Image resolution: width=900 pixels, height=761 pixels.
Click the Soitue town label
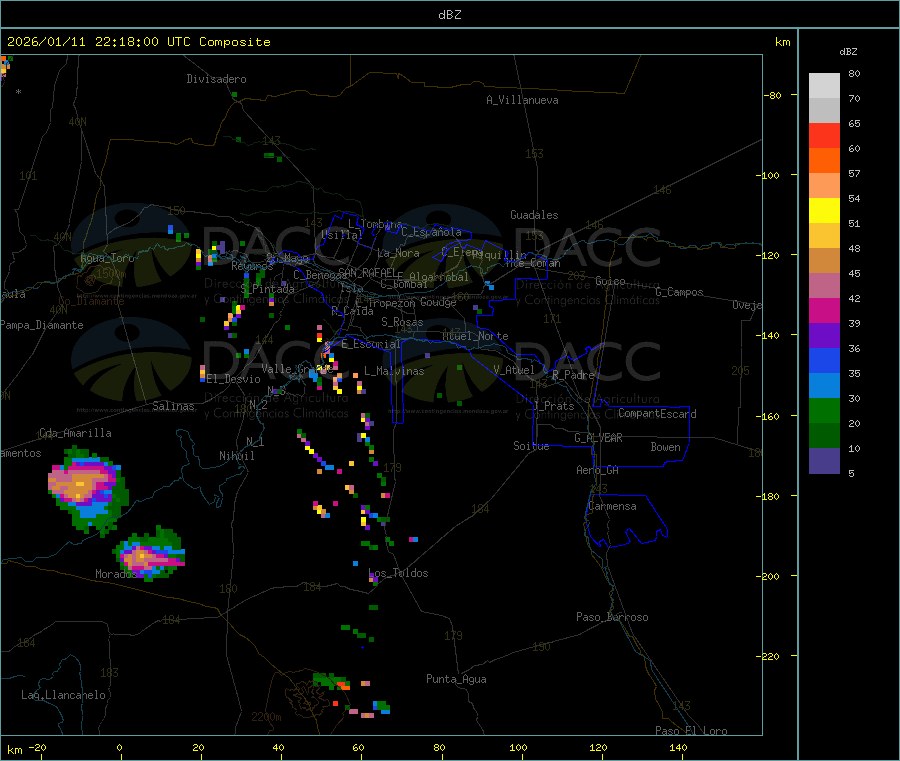(x=531, y=446)
